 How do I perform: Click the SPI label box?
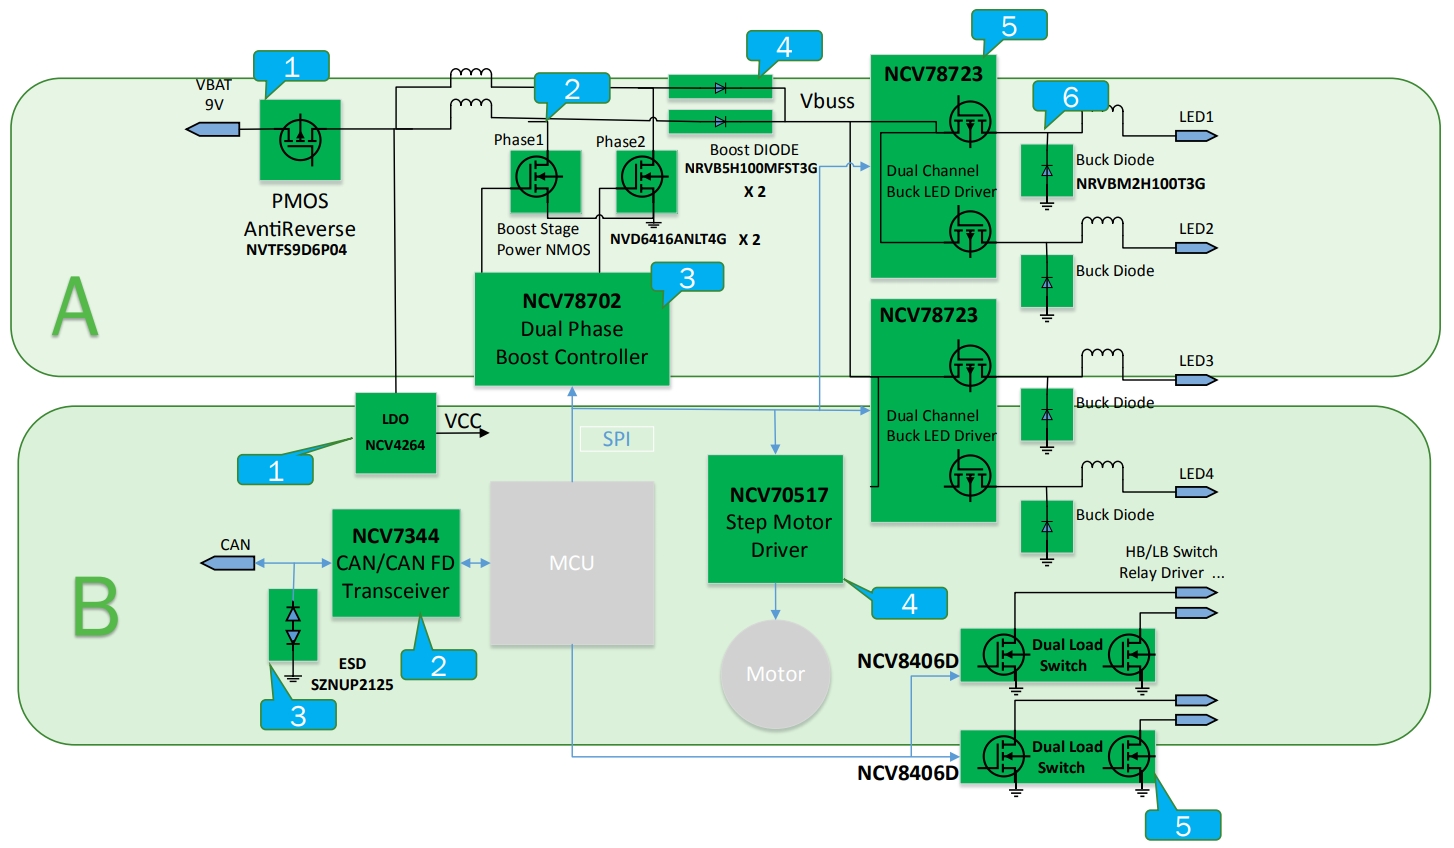point(617,439)
